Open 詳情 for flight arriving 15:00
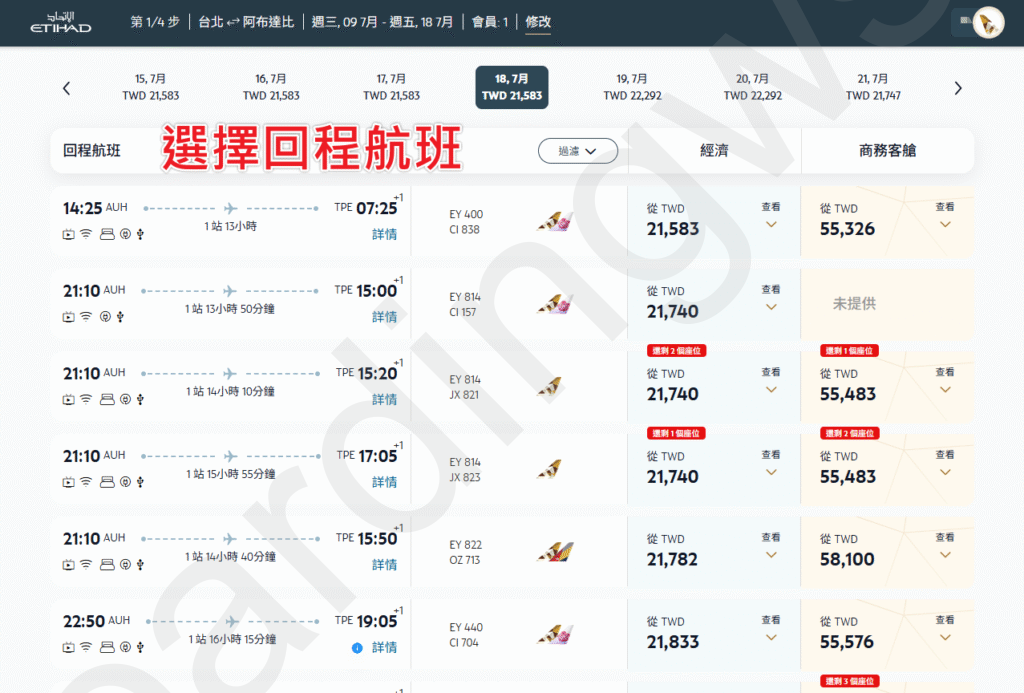 click(x=385, y=317)
